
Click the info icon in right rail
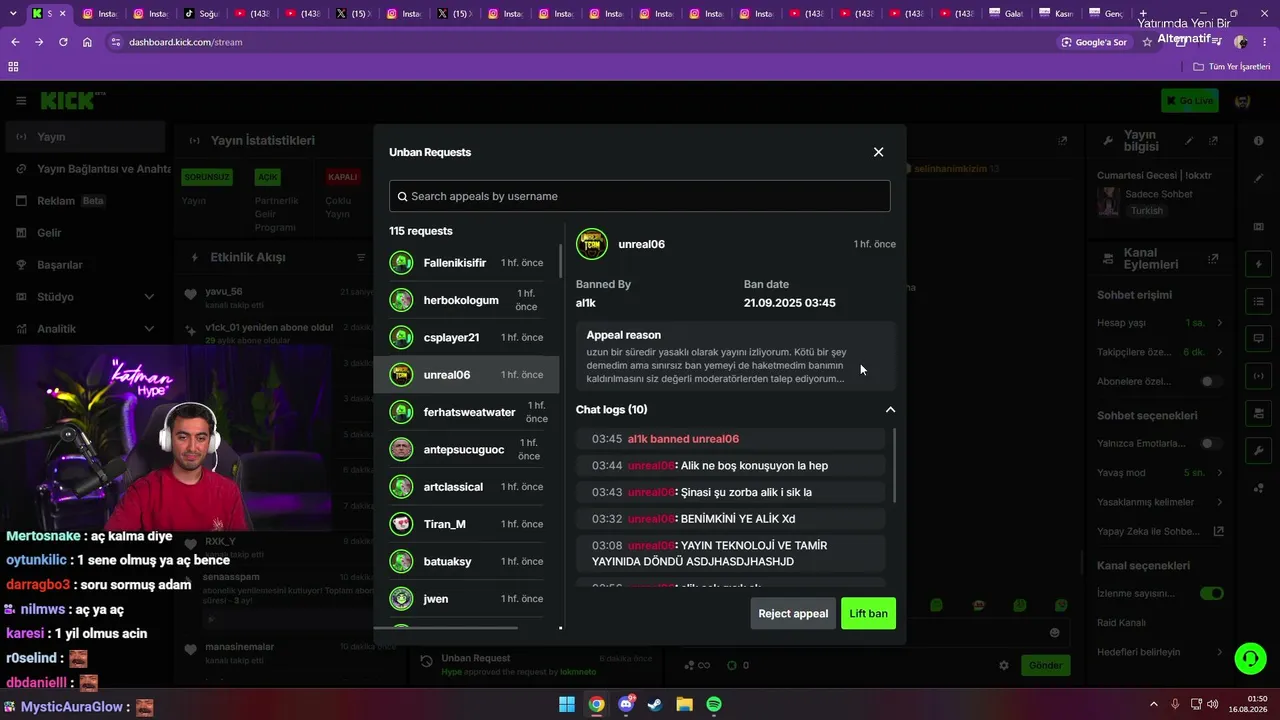(1258, 141)
